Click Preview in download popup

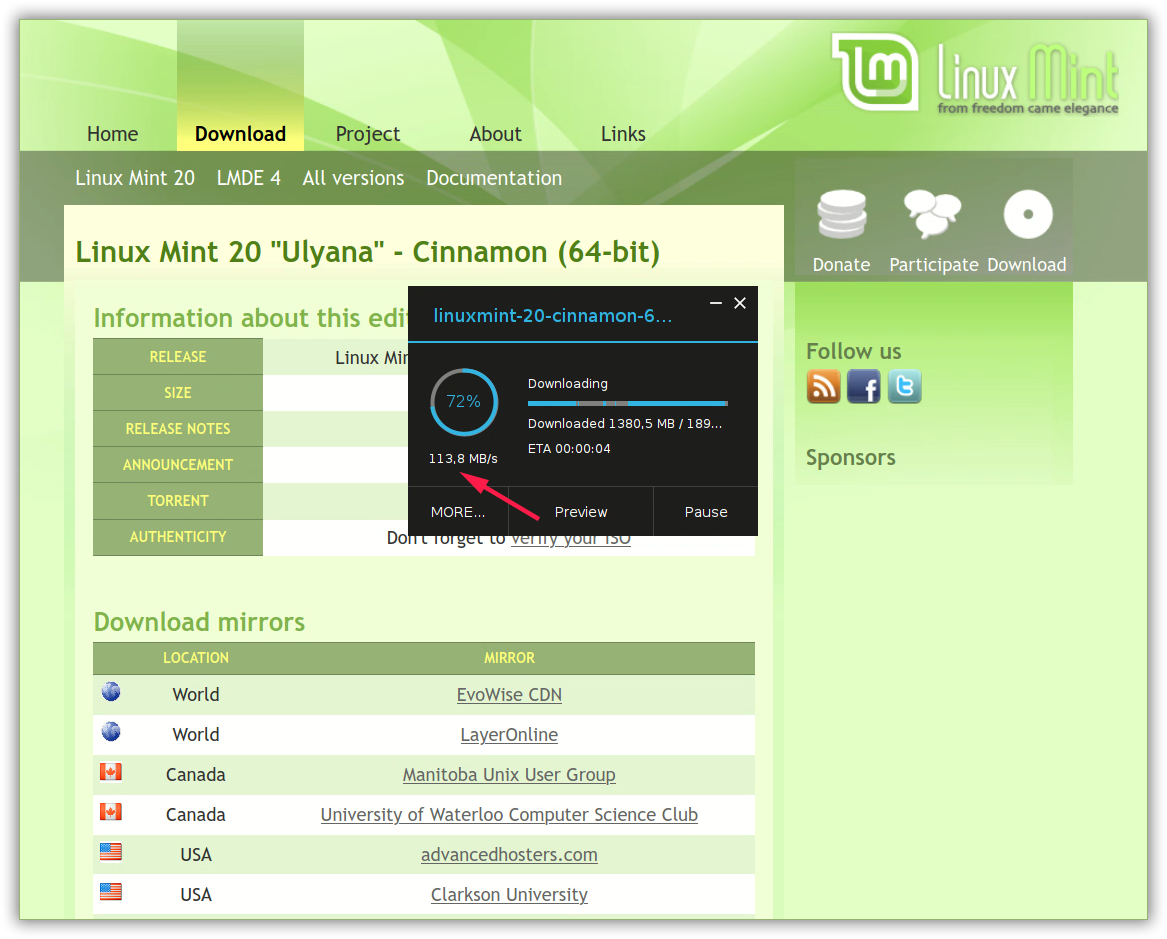(x=581, y=512)
